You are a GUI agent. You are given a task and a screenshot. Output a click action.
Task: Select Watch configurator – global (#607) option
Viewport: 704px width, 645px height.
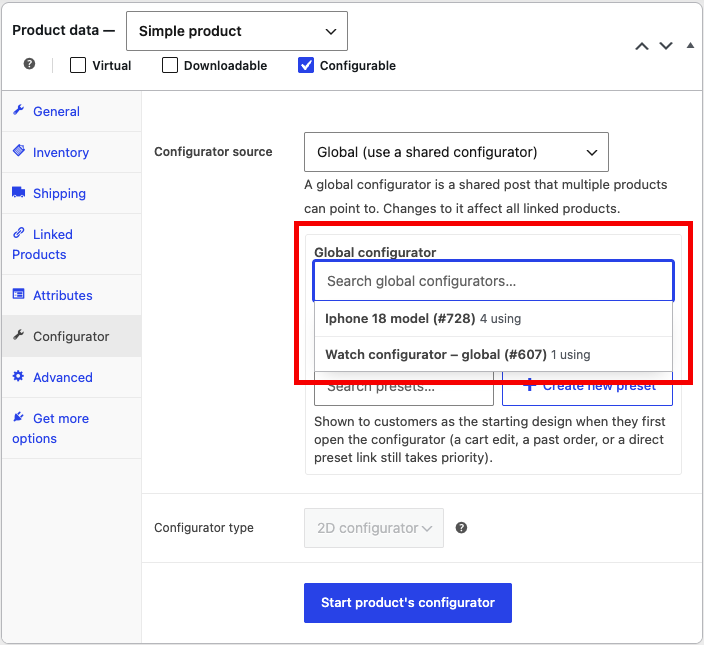point(493,355)
